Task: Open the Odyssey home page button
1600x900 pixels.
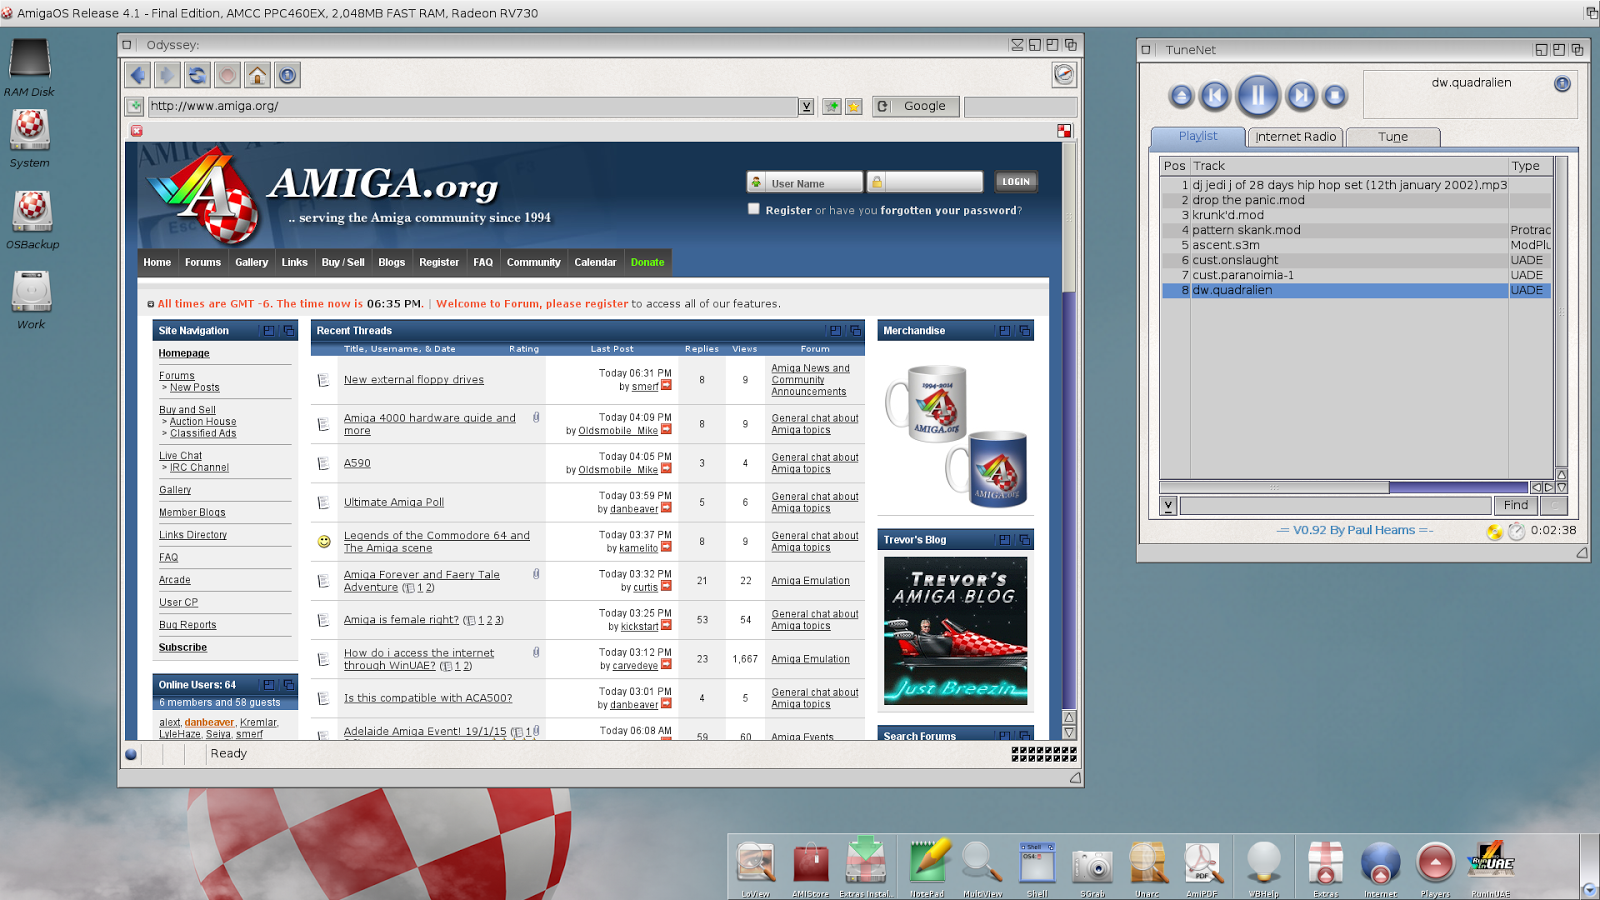Action: coord(258,75)
